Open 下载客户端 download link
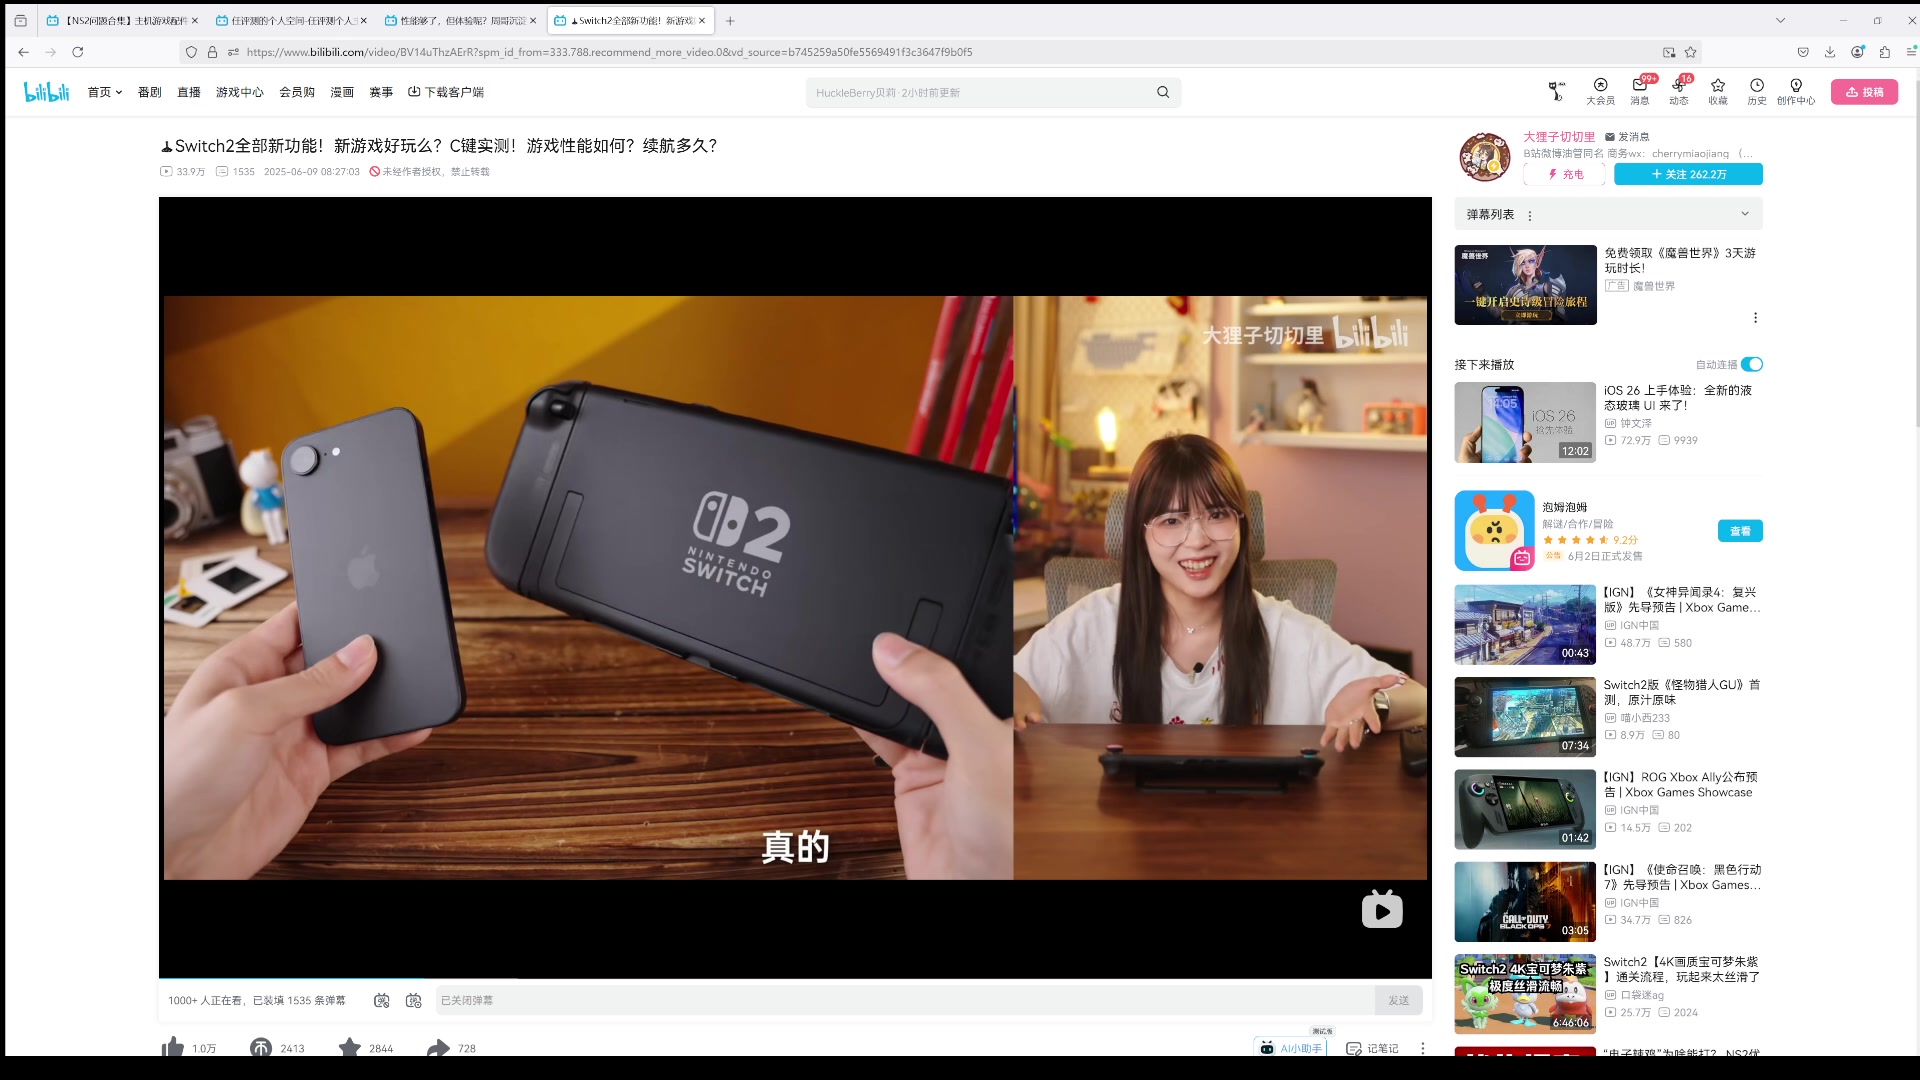1920x1080 pixels. pyautogui.click(x=446, y=92)
